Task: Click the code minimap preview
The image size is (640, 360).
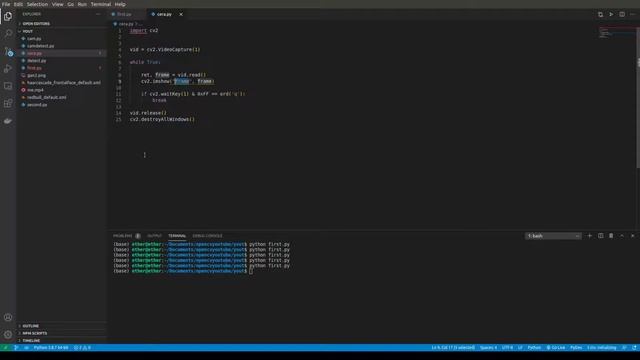Action: coord(616,33)
